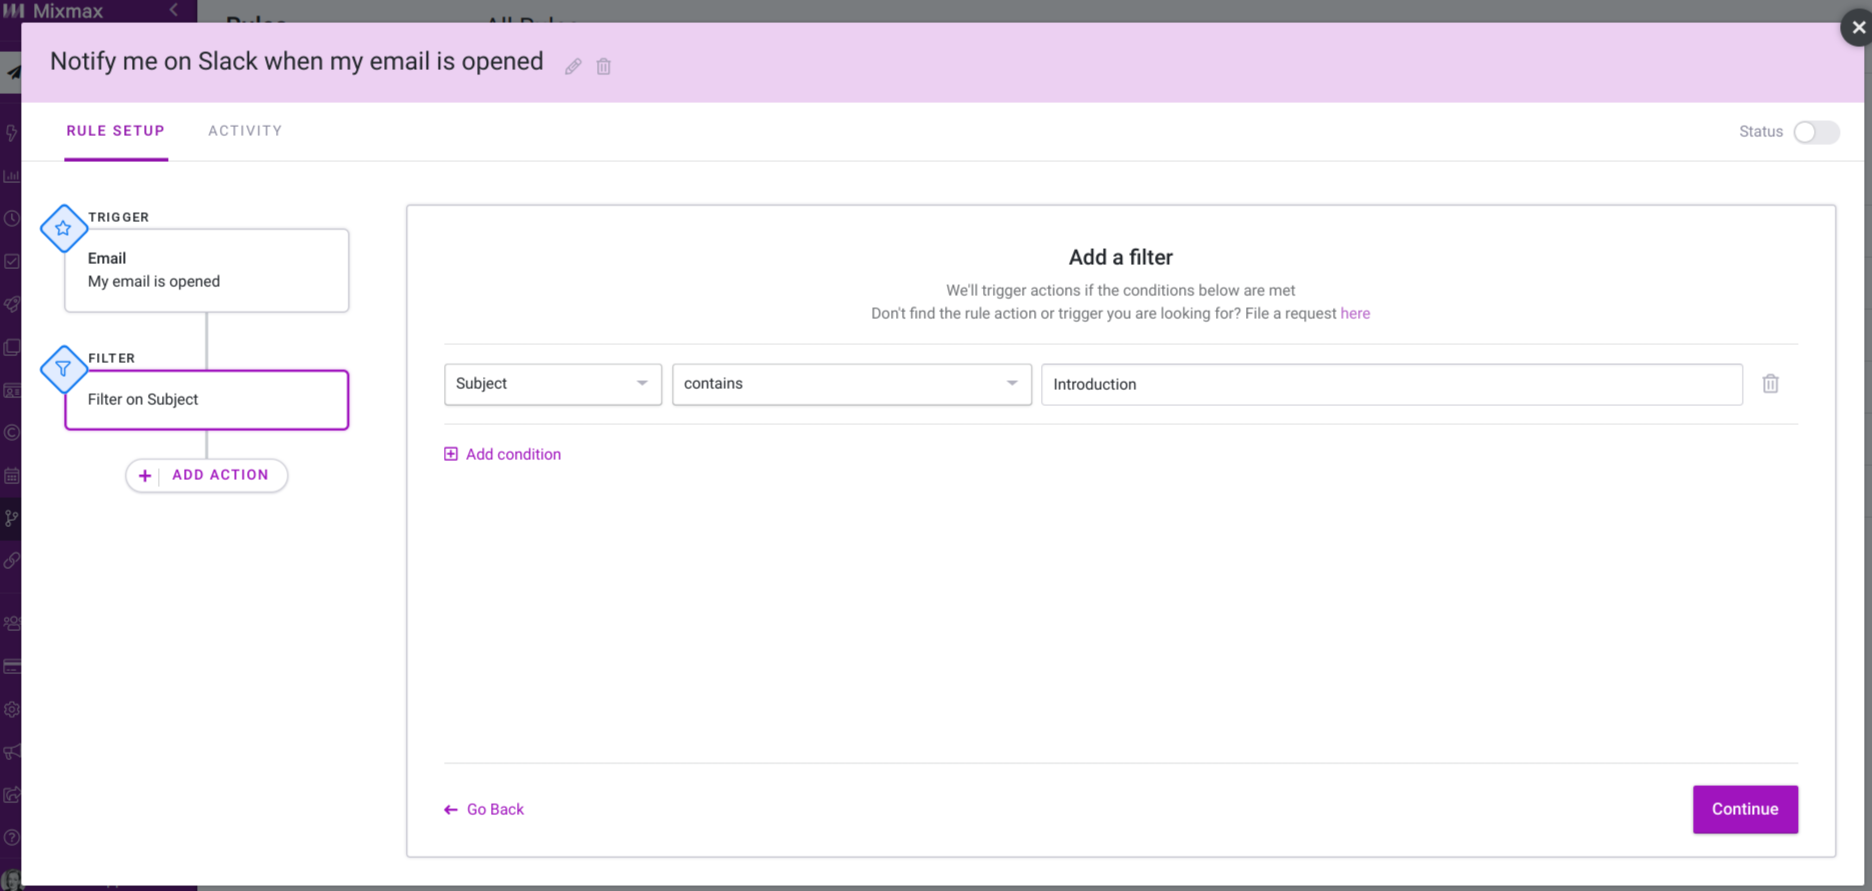Select the Filter on Subject card
This screenshot has height=891, width=1872.
[207, 400]
